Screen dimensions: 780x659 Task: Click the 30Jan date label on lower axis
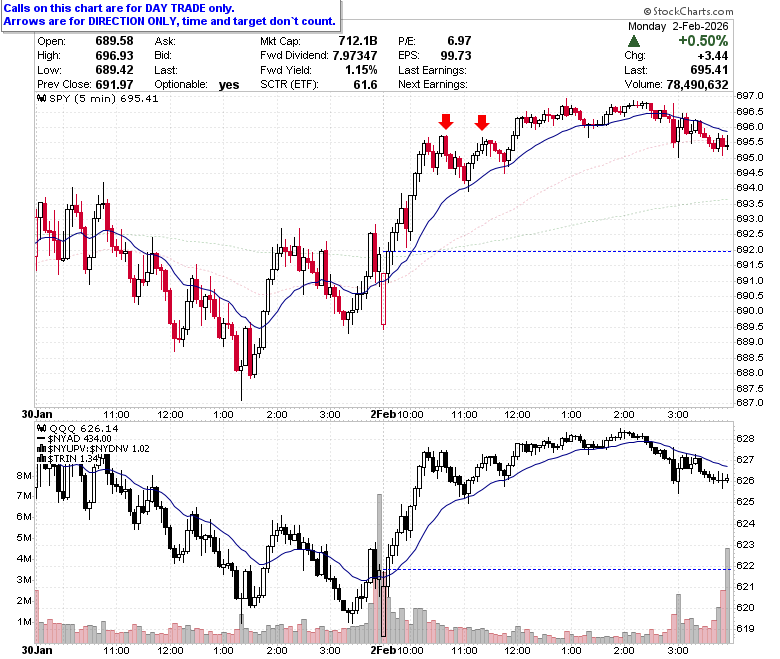[x=37, y=650]
